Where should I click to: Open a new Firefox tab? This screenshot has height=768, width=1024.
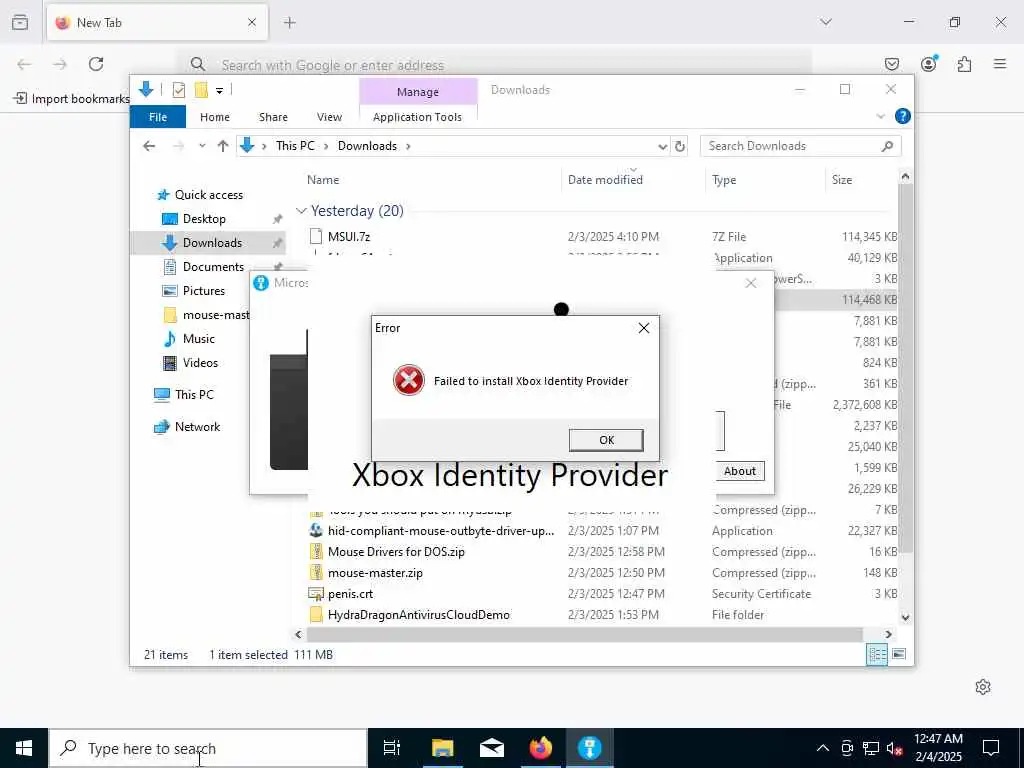289,23
